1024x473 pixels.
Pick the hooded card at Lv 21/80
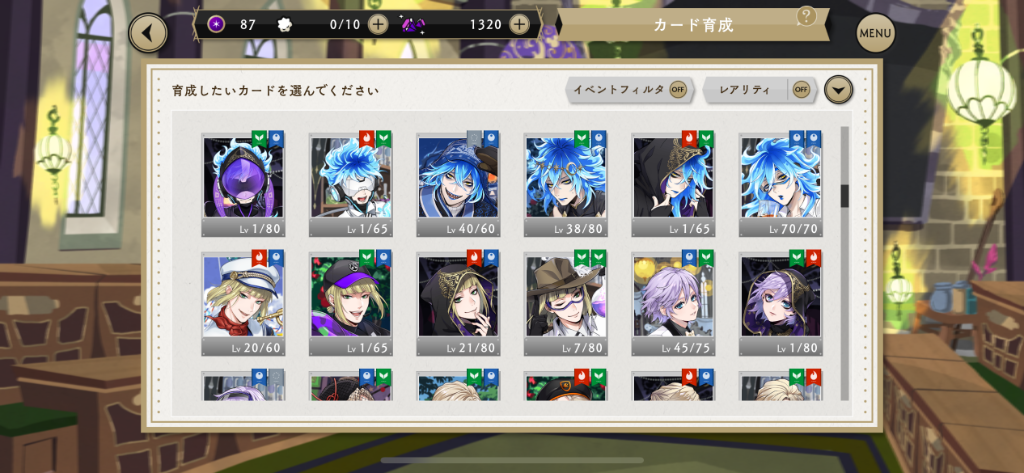pyautogui.click(x=458, y=303)
